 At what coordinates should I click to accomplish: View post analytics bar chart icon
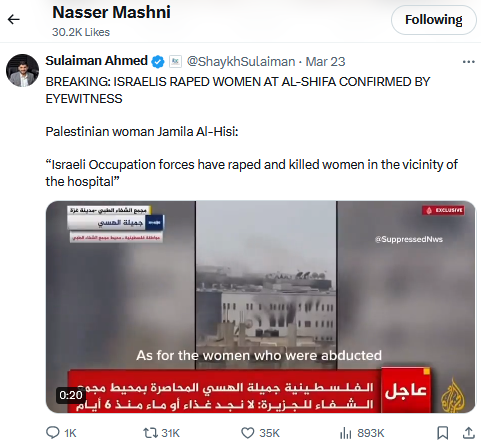tap(346, 433)
